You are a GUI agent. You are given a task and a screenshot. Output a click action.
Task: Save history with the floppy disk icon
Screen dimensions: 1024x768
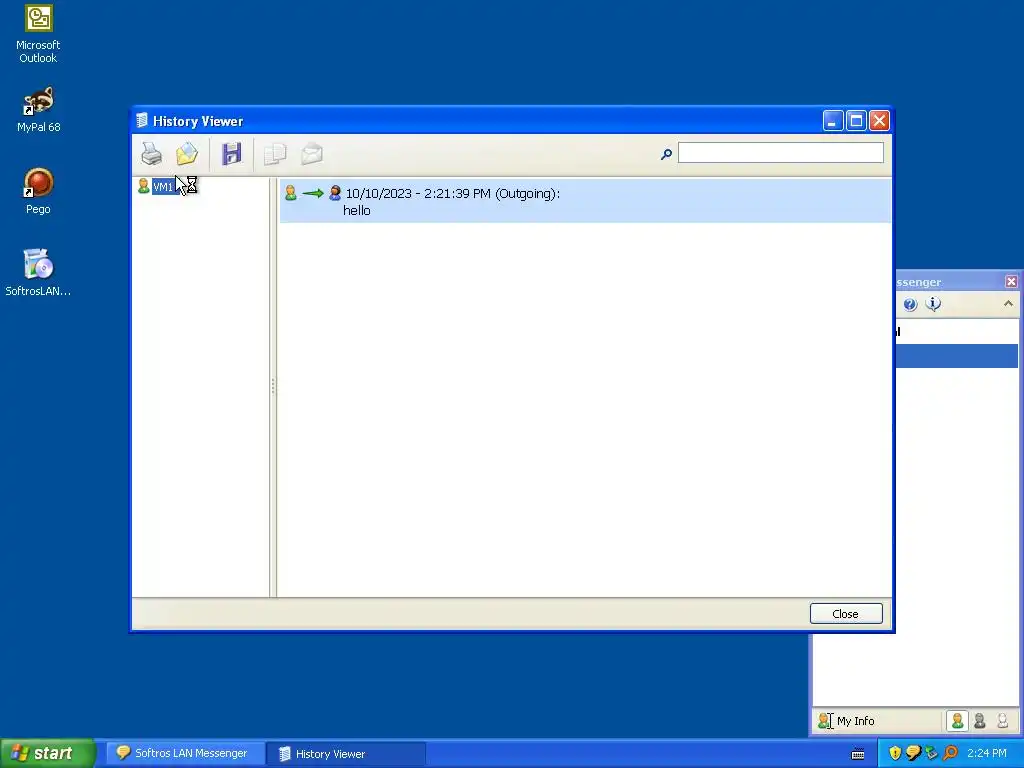pyautogui.click(x=231, y=154)
